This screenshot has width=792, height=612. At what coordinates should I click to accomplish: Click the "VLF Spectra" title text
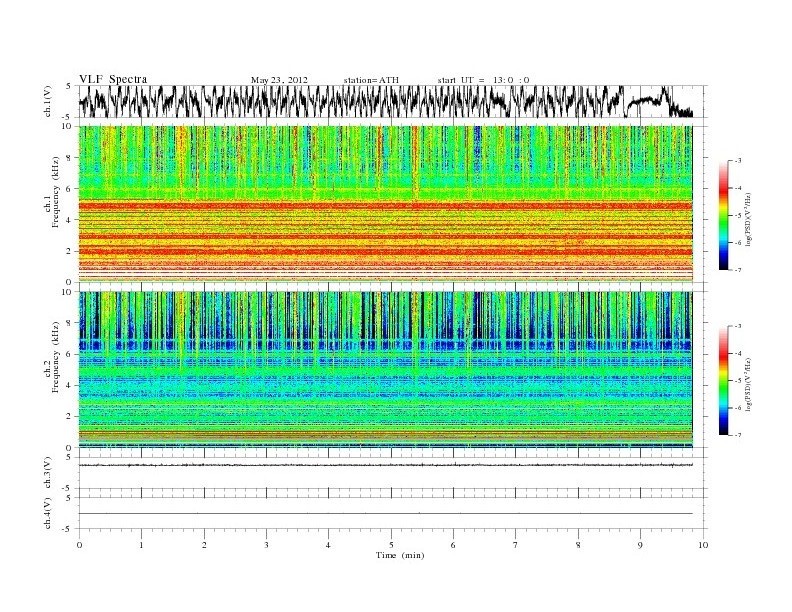(113, 79)
